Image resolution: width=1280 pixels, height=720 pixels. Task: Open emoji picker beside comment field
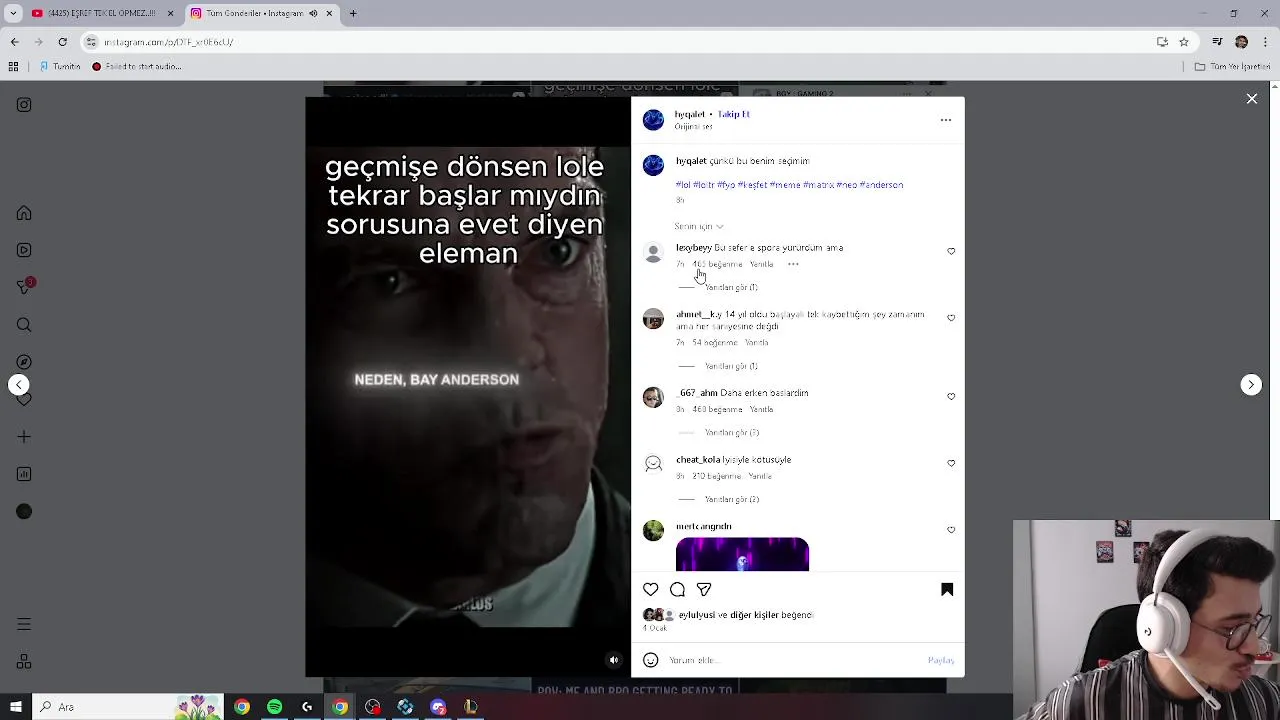[x=651, y=660]
